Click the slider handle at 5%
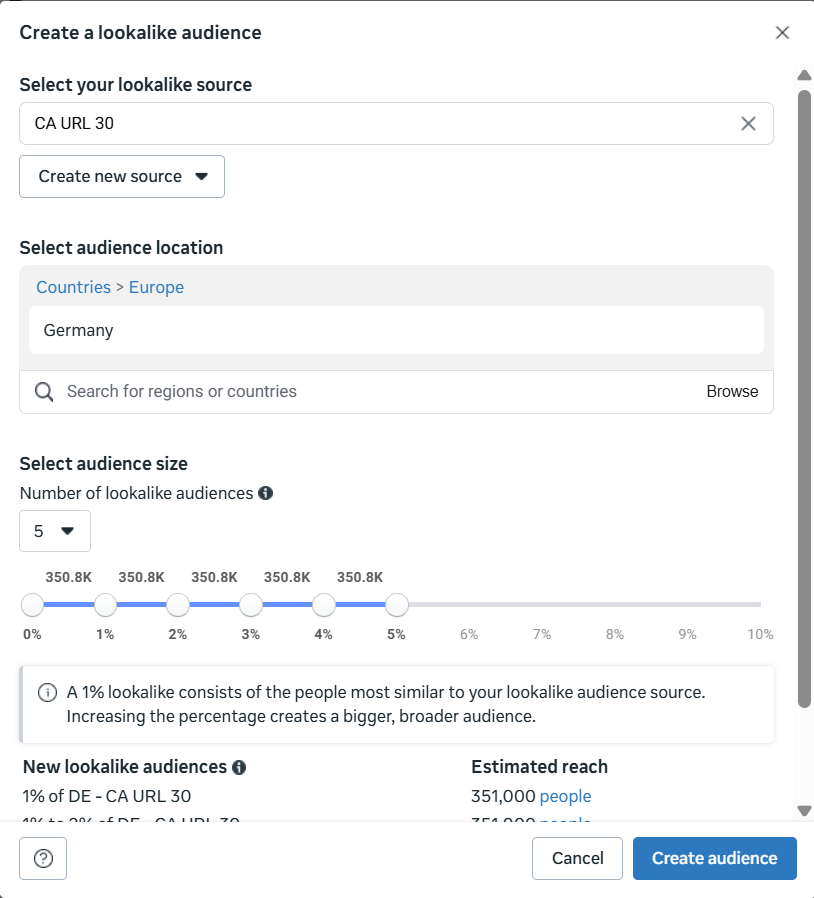The width and height of the screenshot is (814, 898). click(397, 605)
